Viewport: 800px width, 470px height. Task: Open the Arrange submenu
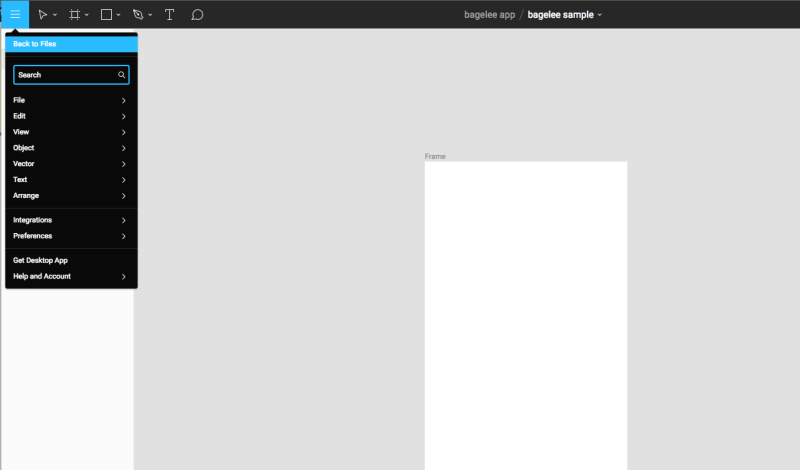click(x=71, y=195)
